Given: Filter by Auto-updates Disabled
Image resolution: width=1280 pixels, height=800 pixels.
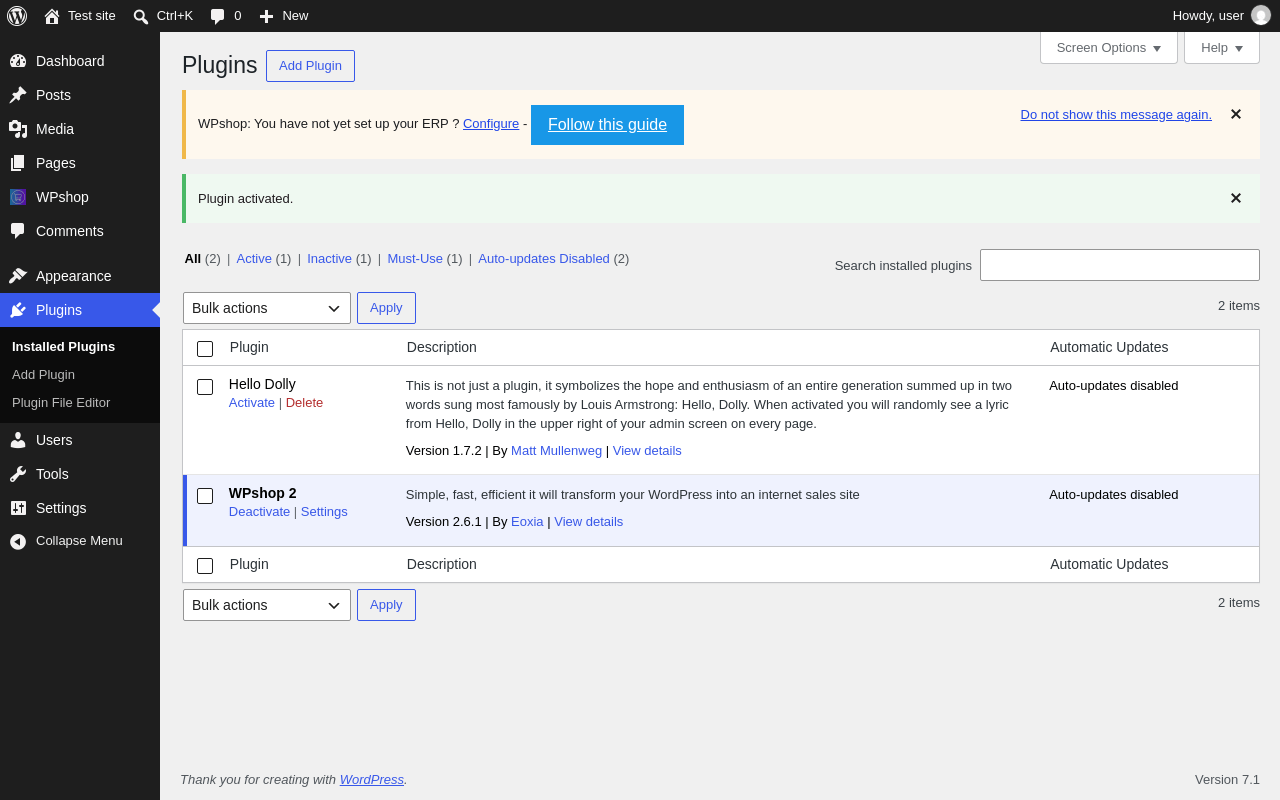Looking at the screenshot, I should [x=544, y=259].
